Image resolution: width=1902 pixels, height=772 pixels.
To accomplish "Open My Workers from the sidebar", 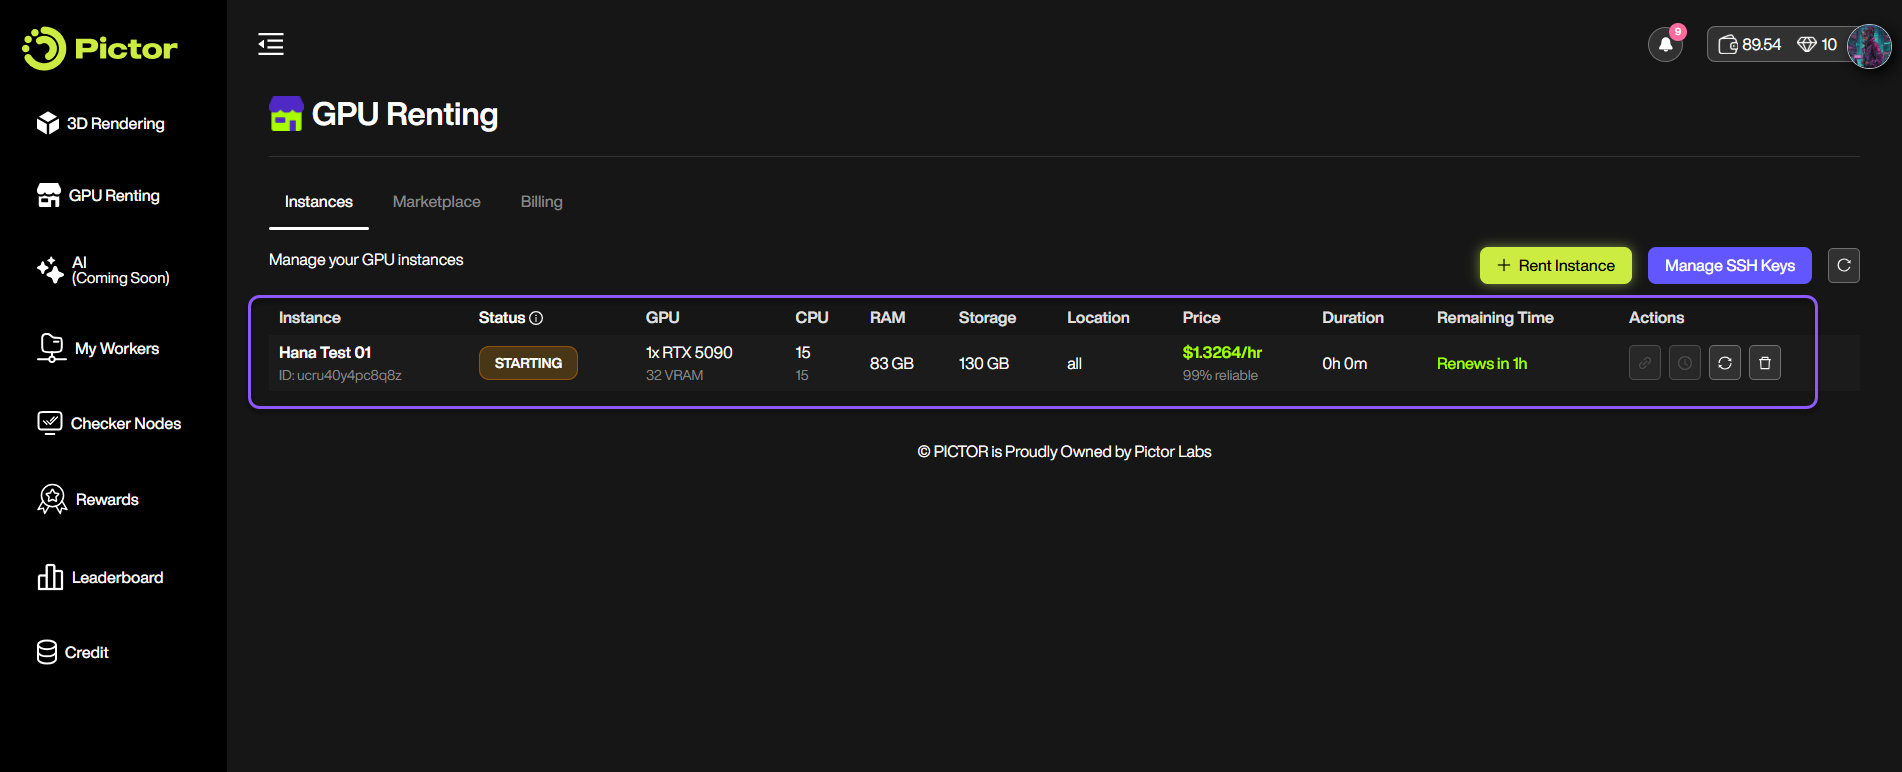I will [x=99, y=348].
